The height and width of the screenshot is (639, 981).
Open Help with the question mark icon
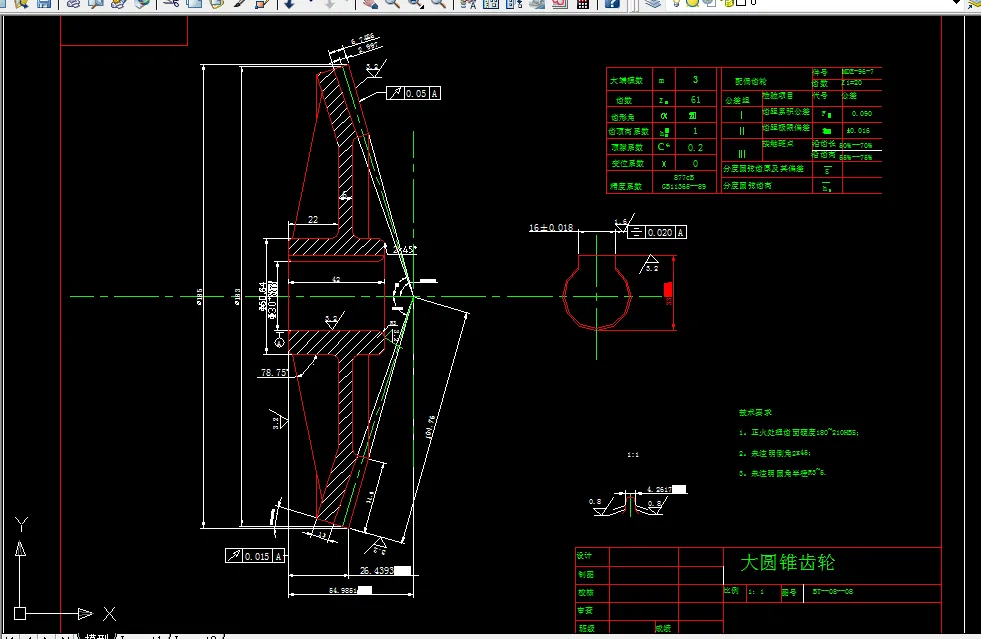pyautogui.click(x=612, y=3)
